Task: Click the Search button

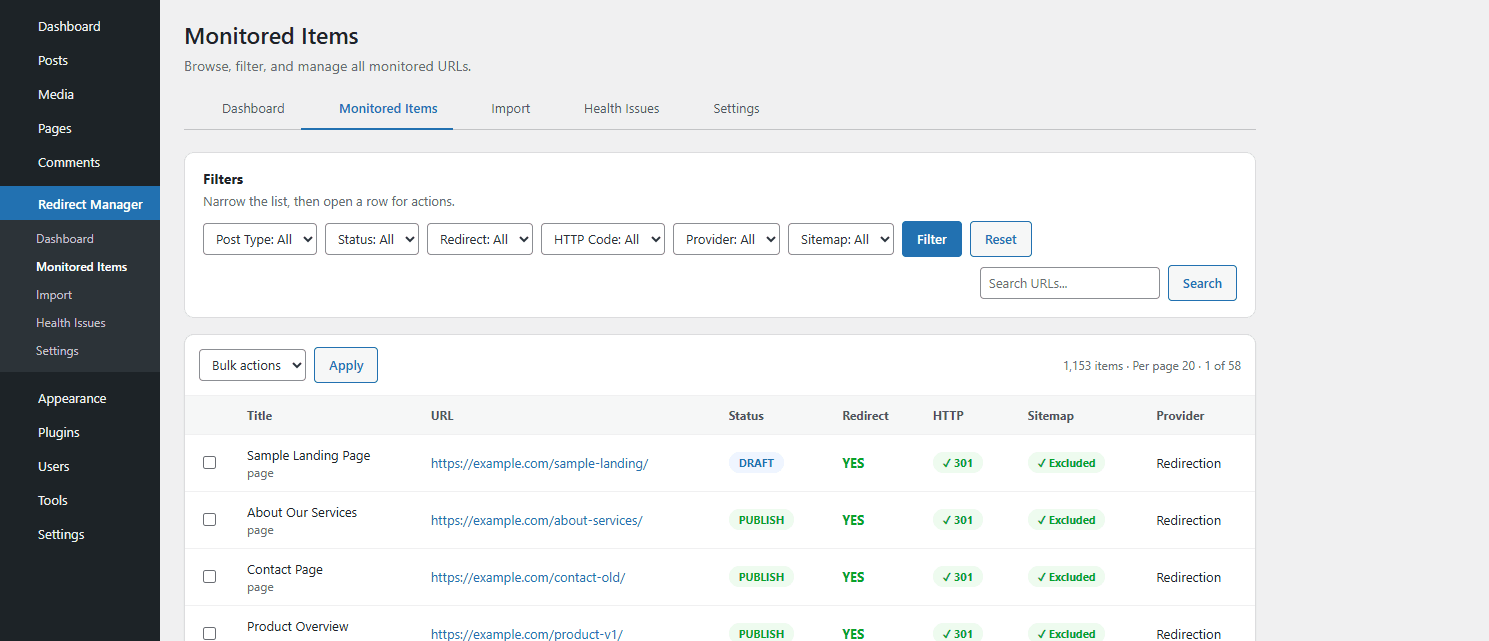Action: pos(1202,283)
